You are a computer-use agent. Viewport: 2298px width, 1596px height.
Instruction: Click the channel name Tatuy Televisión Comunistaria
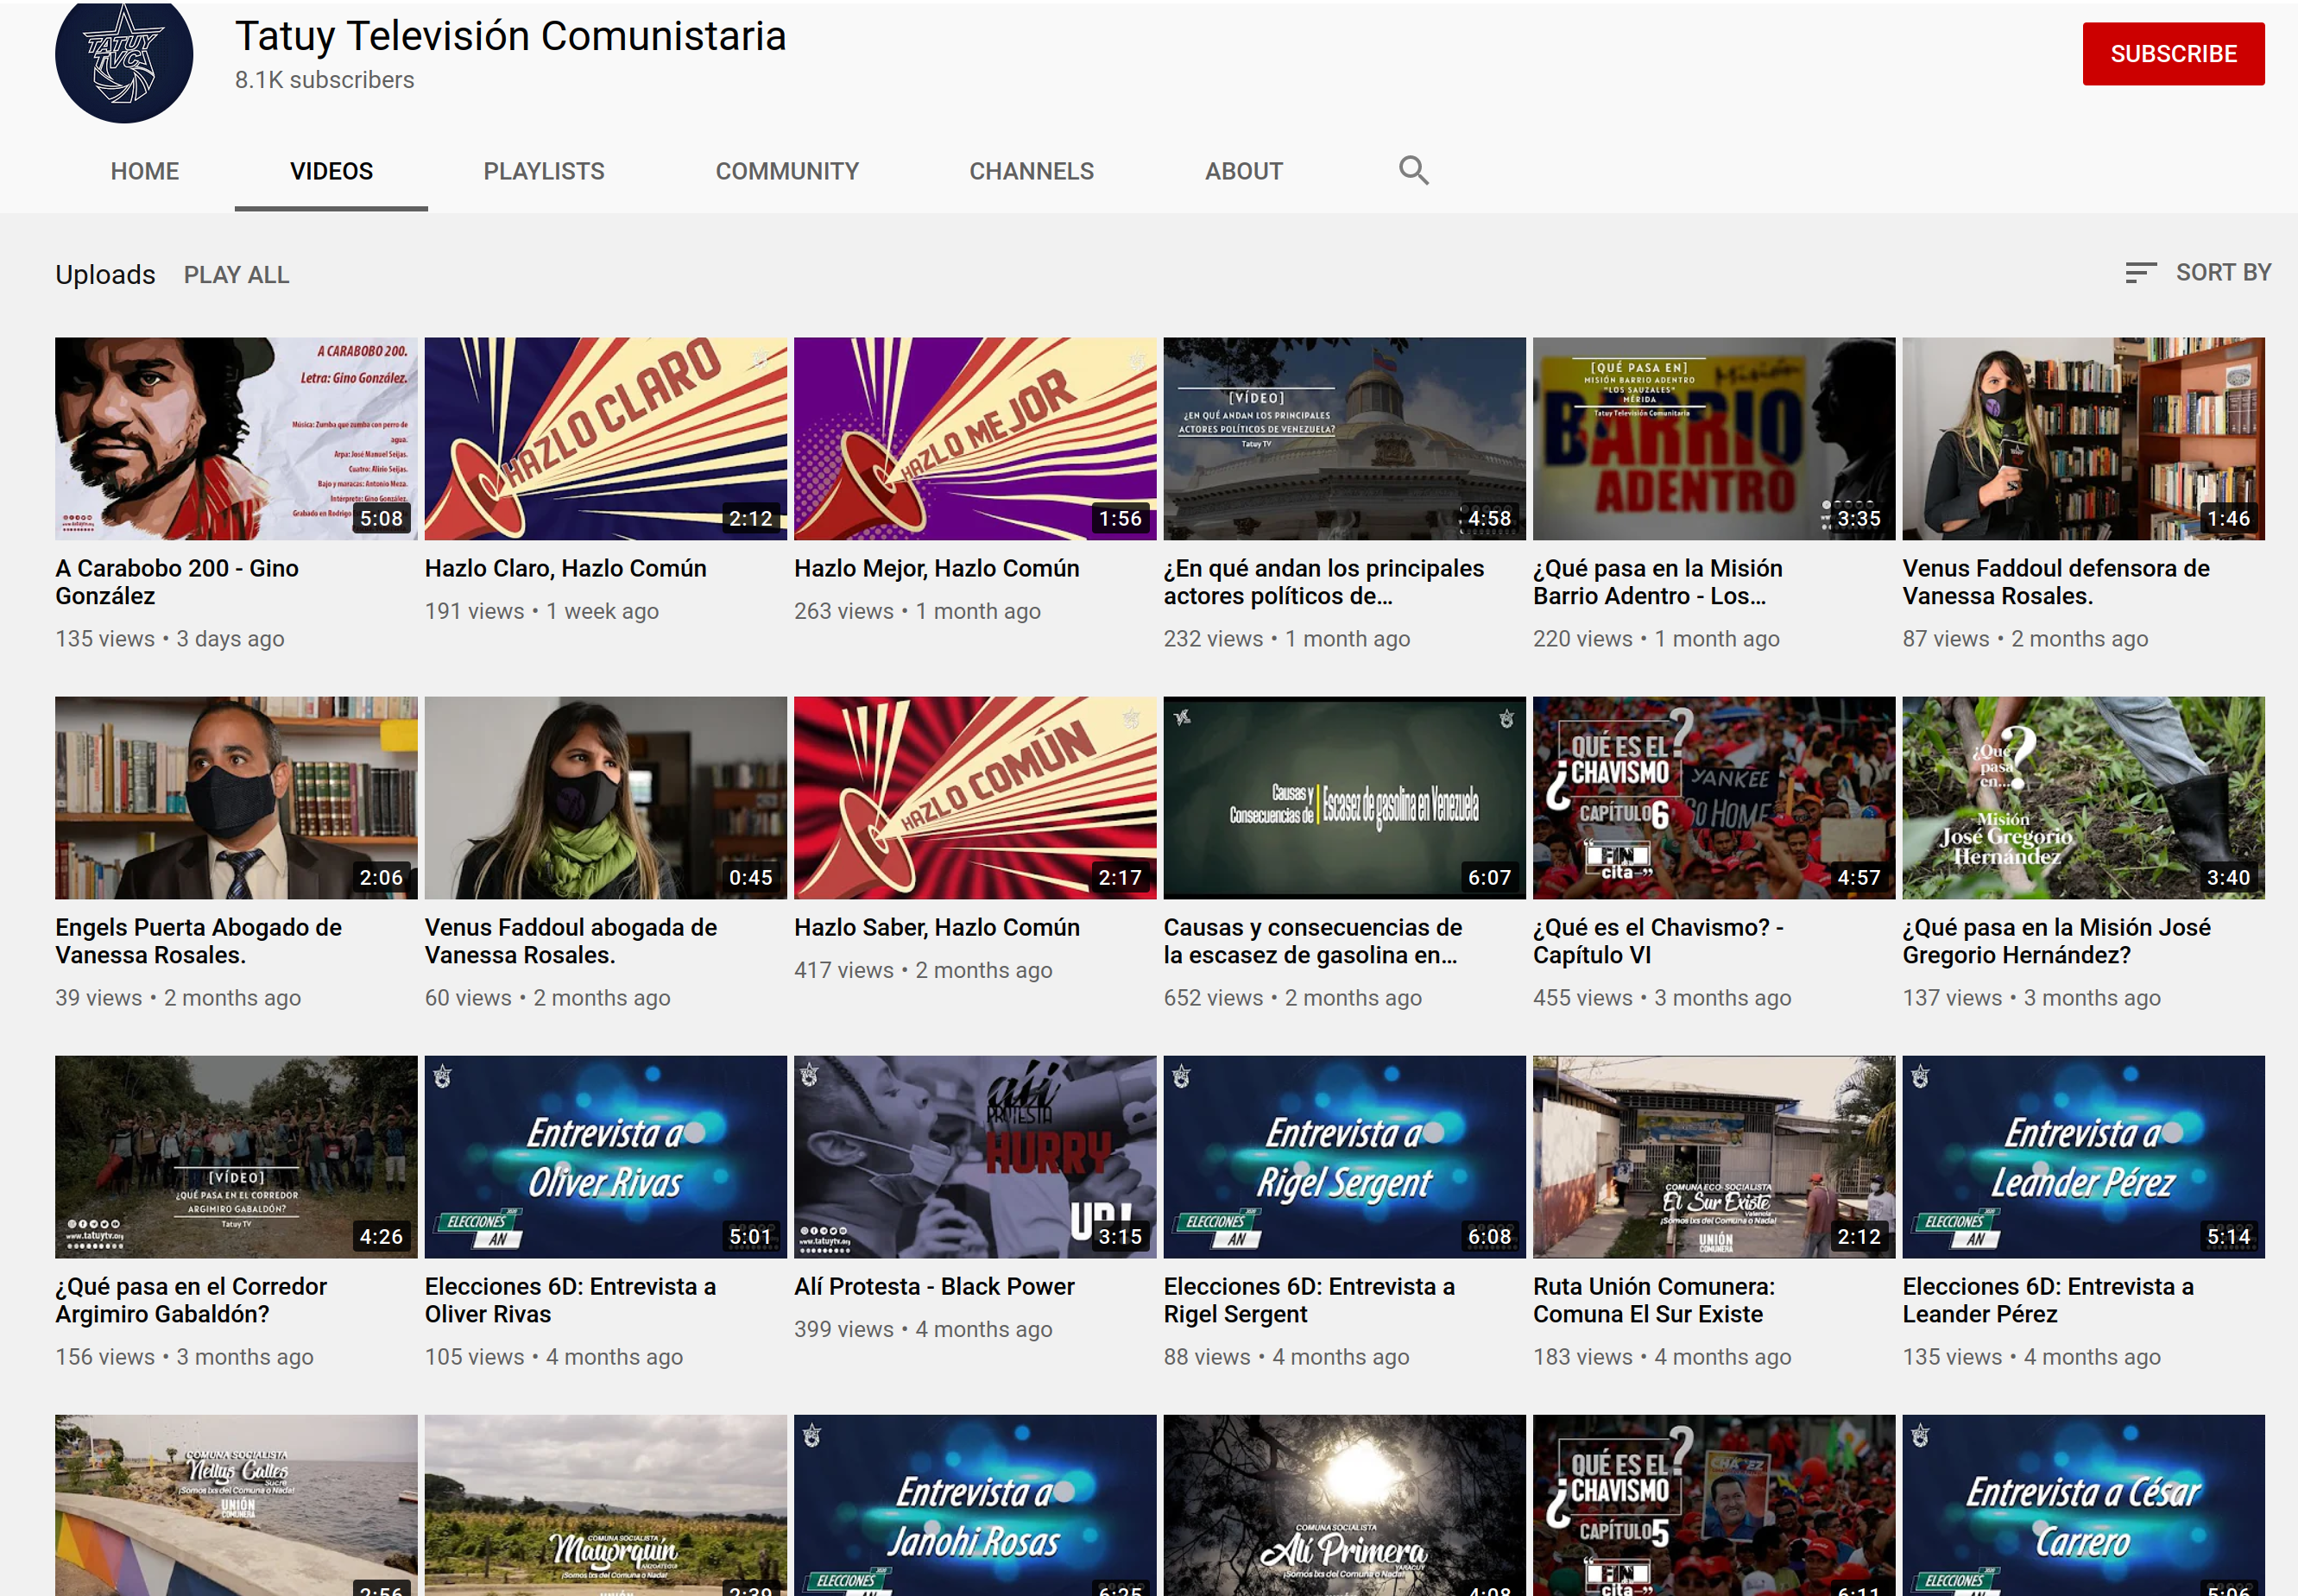[511, 36]
